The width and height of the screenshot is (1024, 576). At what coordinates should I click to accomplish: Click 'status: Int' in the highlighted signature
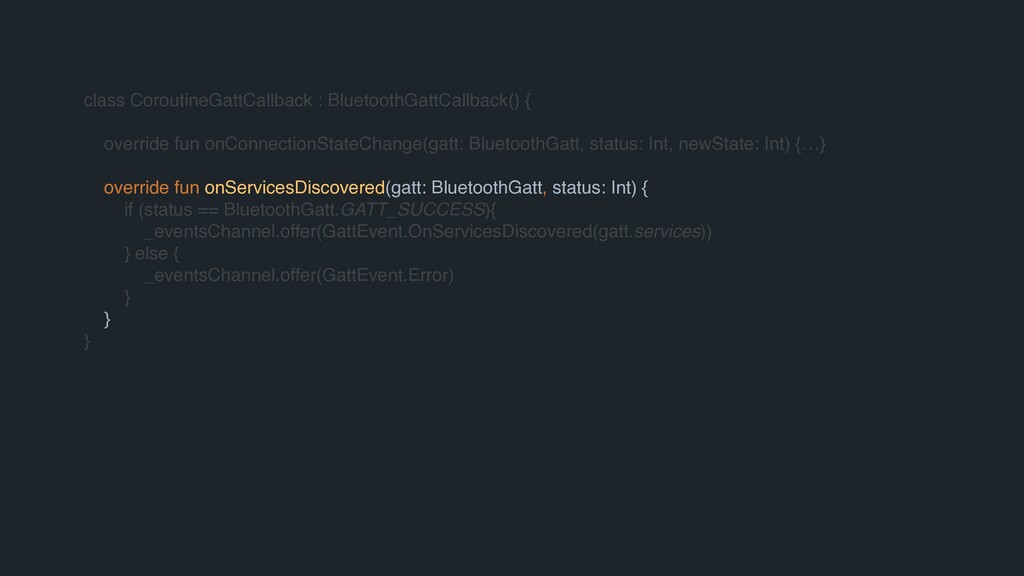591,187
